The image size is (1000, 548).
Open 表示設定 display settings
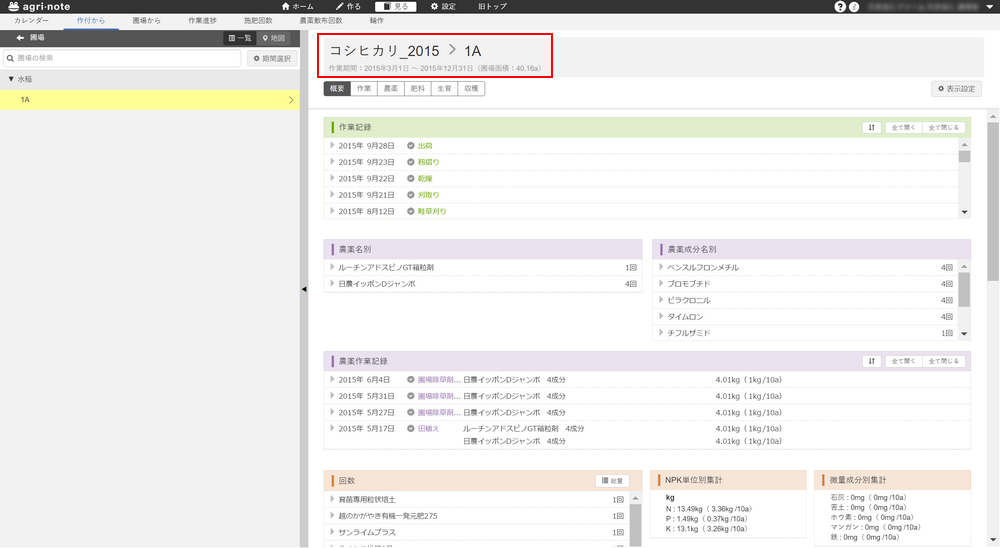coord(956,89)
